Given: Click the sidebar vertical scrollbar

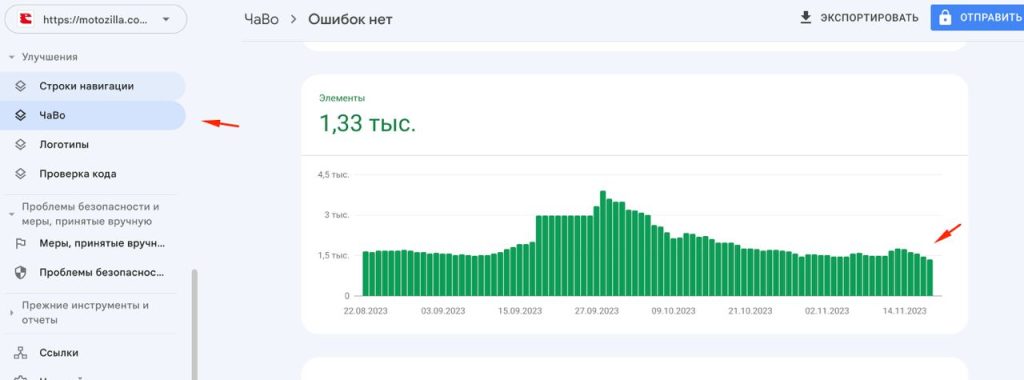Looking at the screenshot, I should 195,325.
